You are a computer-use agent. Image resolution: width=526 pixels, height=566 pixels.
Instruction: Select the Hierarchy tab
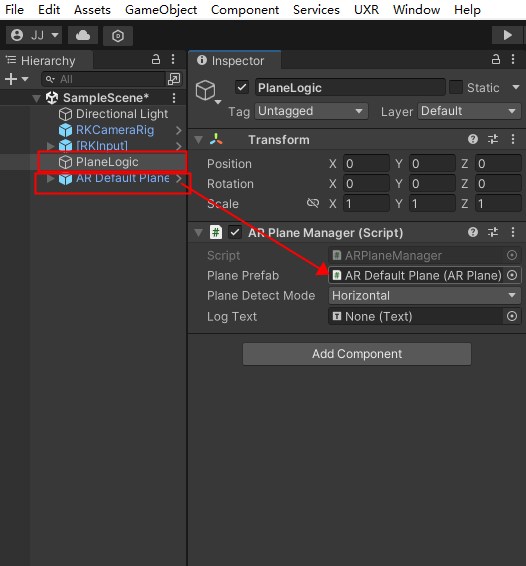pos(47,60)
